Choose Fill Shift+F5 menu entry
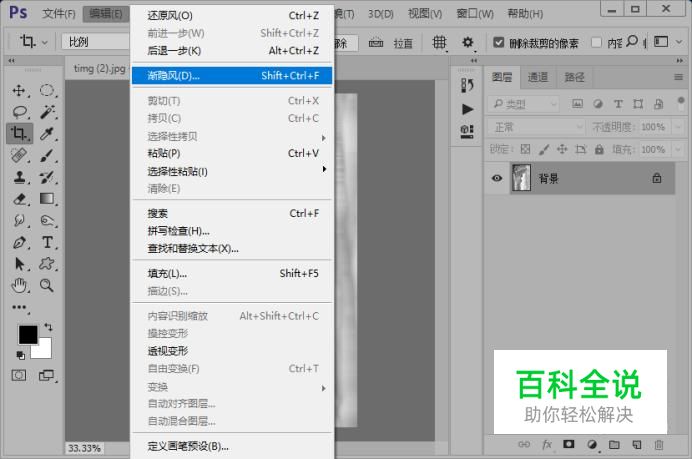The image size is (692, 459). [x=232, y=274]
